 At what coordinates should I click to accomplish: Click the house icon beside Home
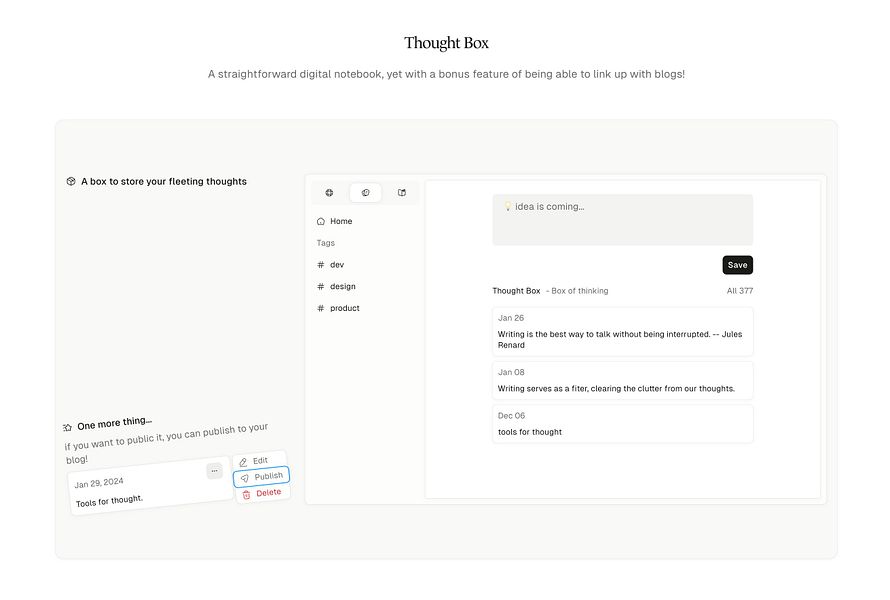tap(321, 221)
